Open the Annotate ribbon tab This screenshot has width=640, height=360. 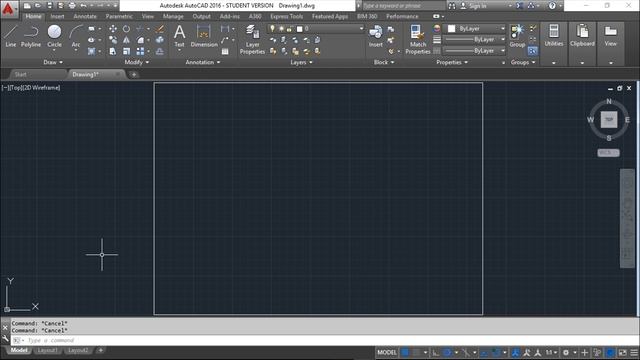(85, 16)
